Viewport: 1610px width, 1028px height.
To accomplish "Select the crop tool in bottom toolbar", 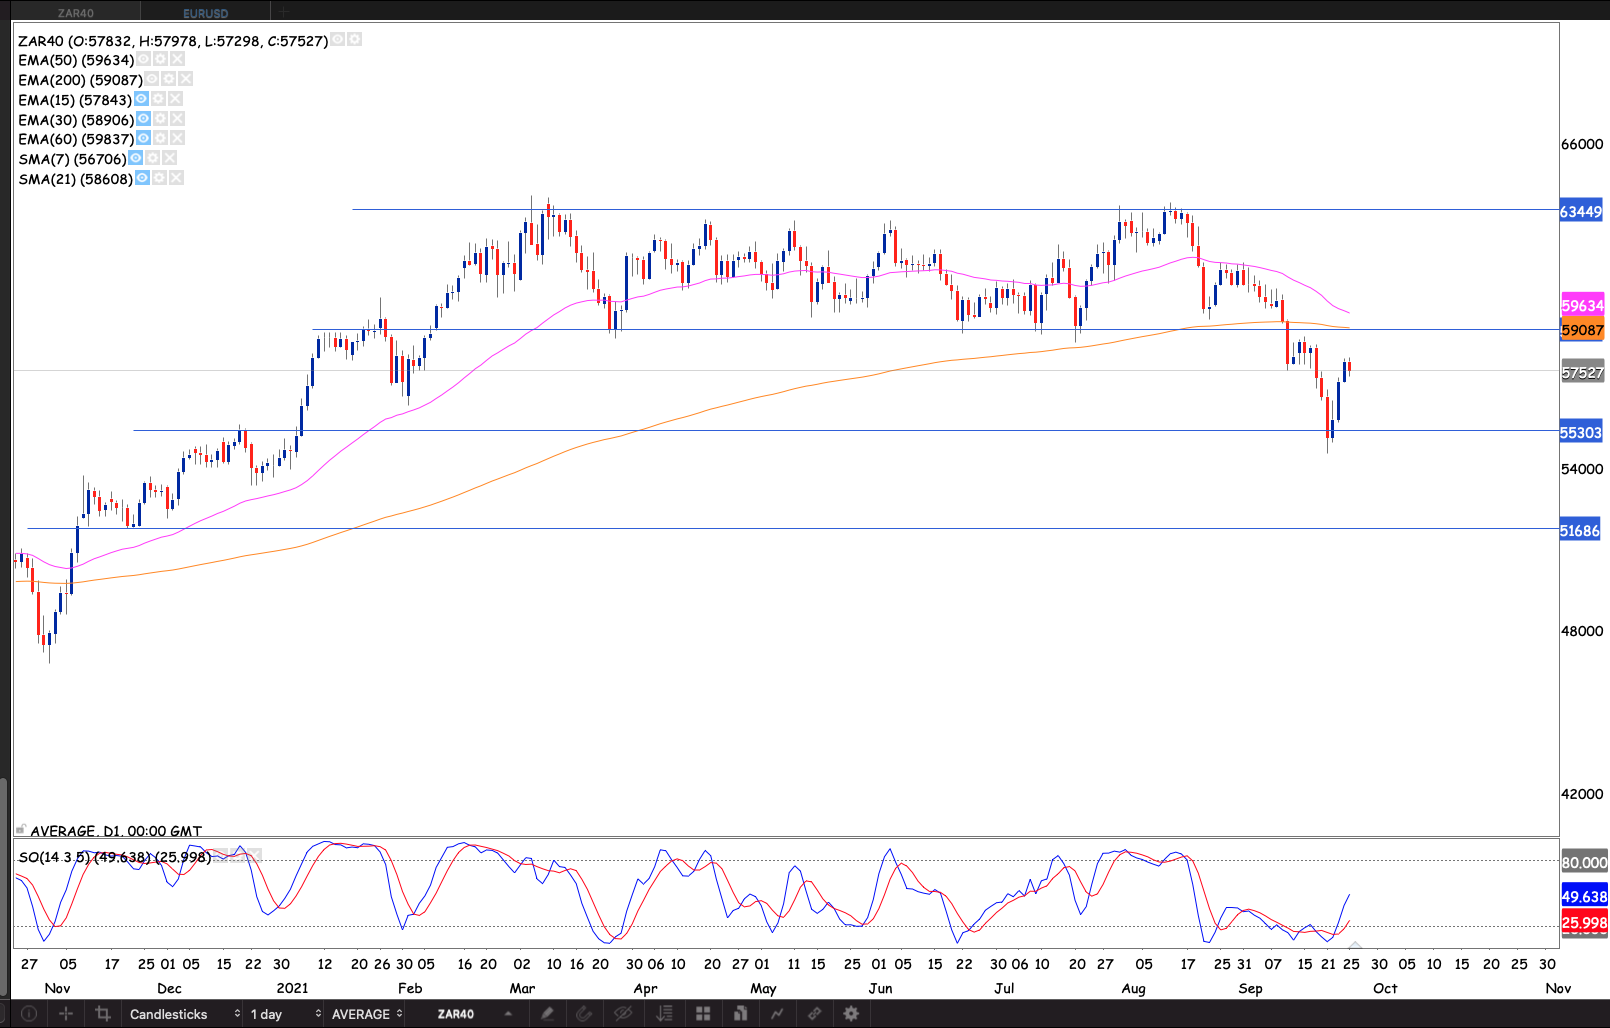I will pyautogui.click(x=102, y=1013).
